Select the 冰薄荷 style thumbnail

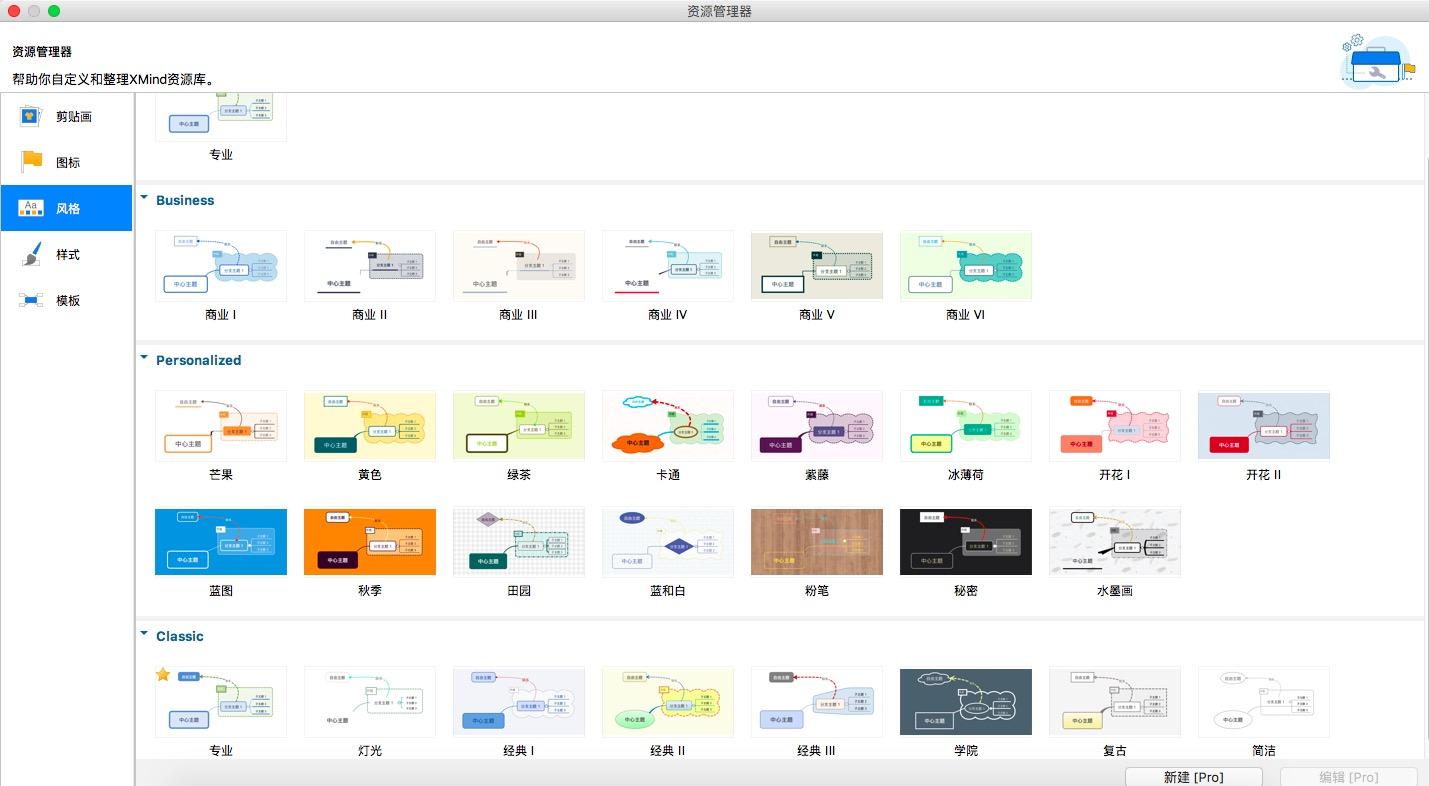[x=966, y=426]
